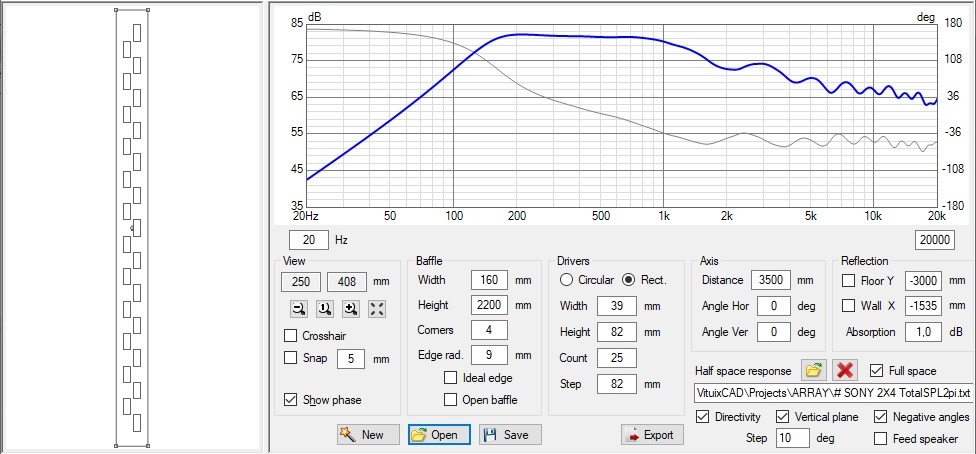This screenshot has width=976, height=454.
Task: Click the baffle top-left corner handle
Action: tap(116, 10)
